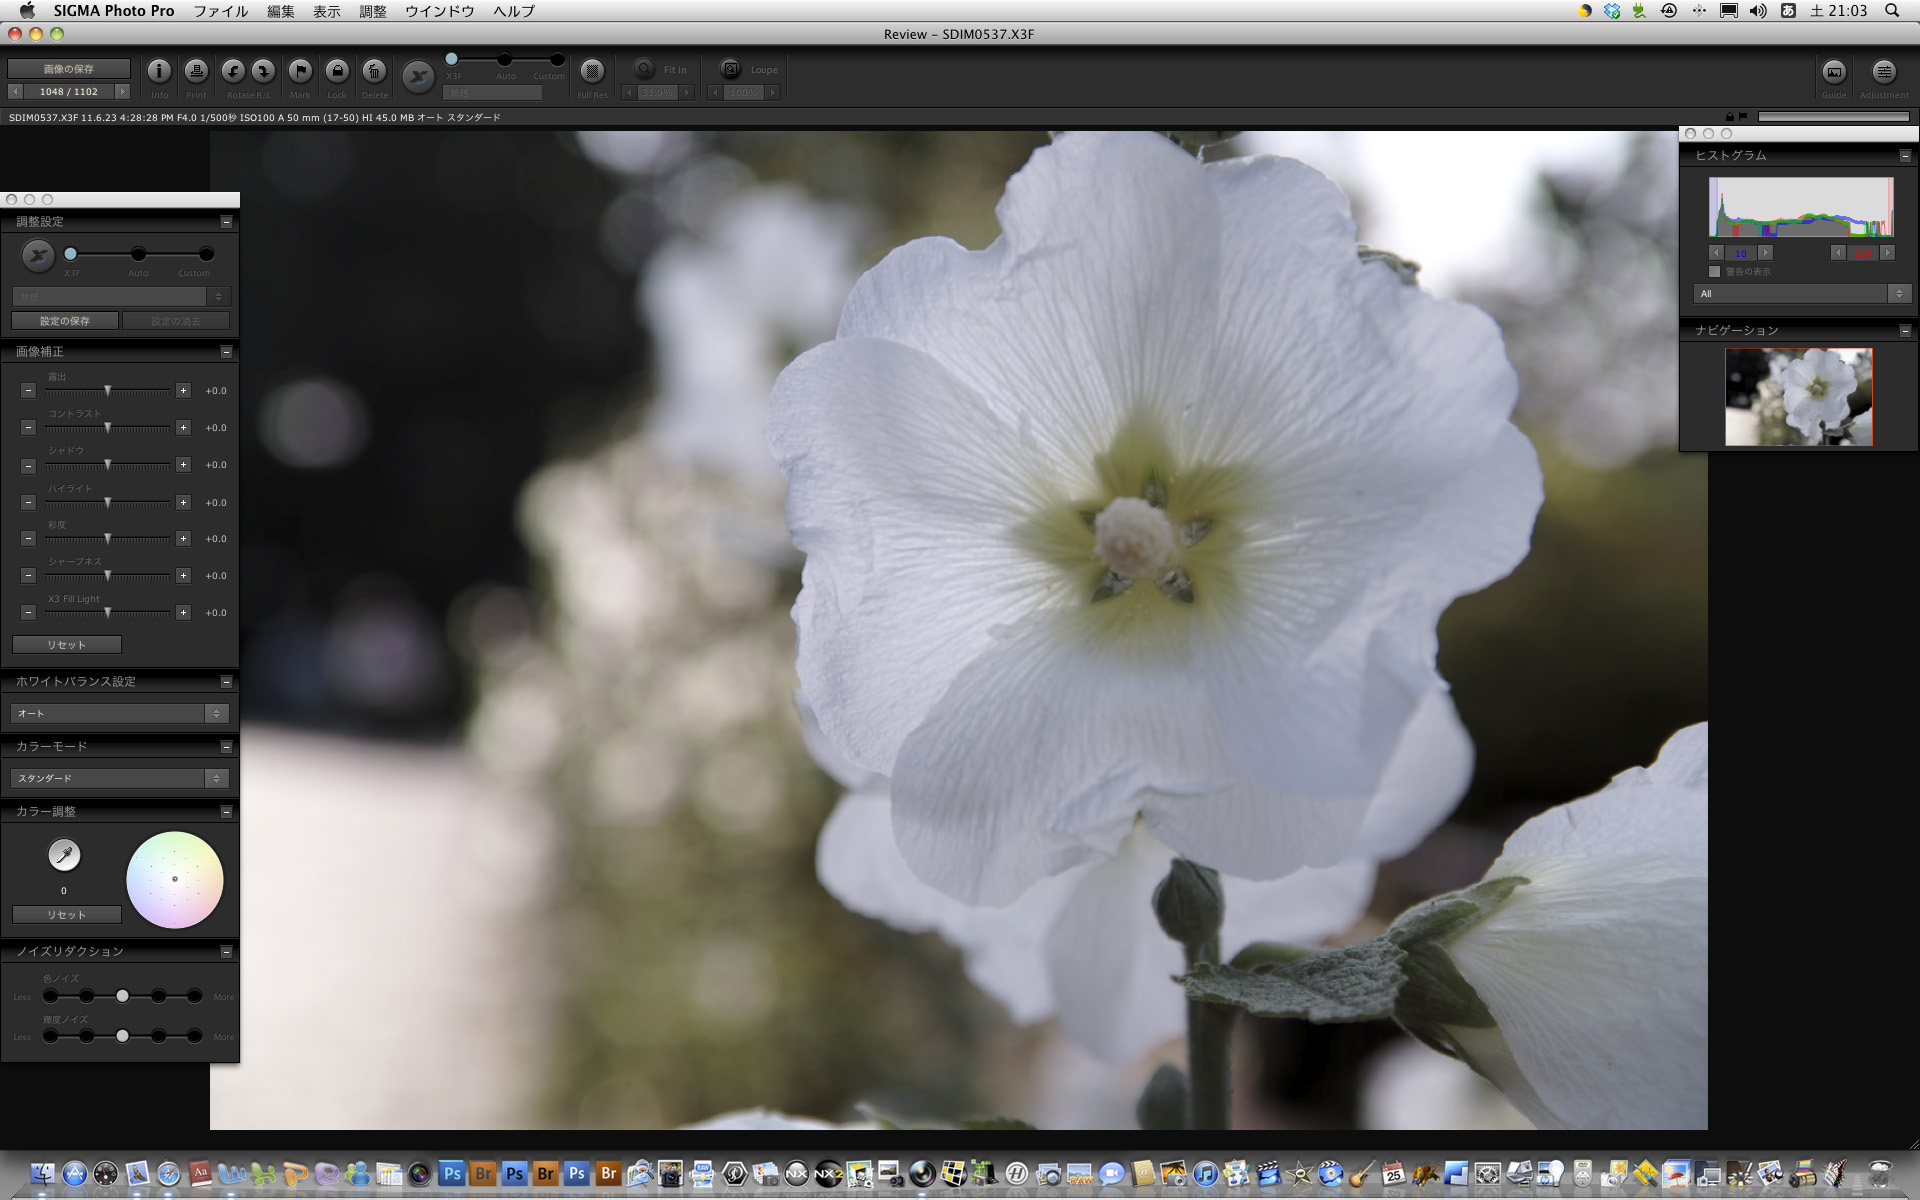Click the 設定の保存 button in 調整設定 panel
The image size is (1920, 1200).
64,320
